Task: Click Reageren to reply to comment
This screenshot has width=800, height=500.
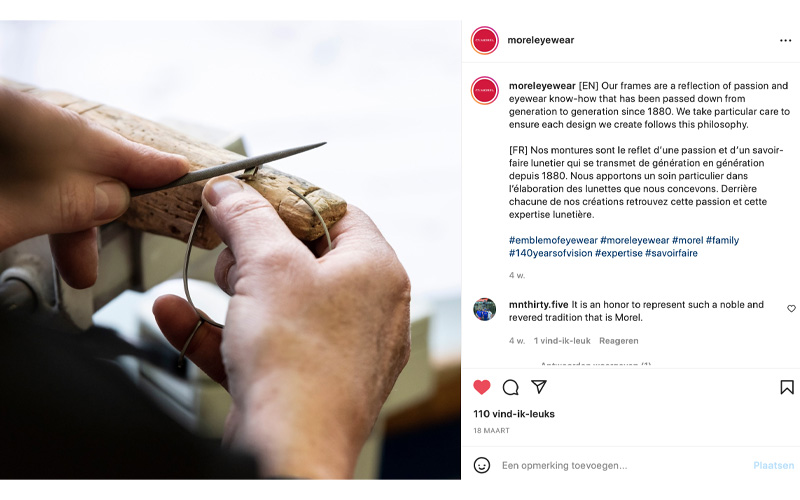Action: coord(618,341)
